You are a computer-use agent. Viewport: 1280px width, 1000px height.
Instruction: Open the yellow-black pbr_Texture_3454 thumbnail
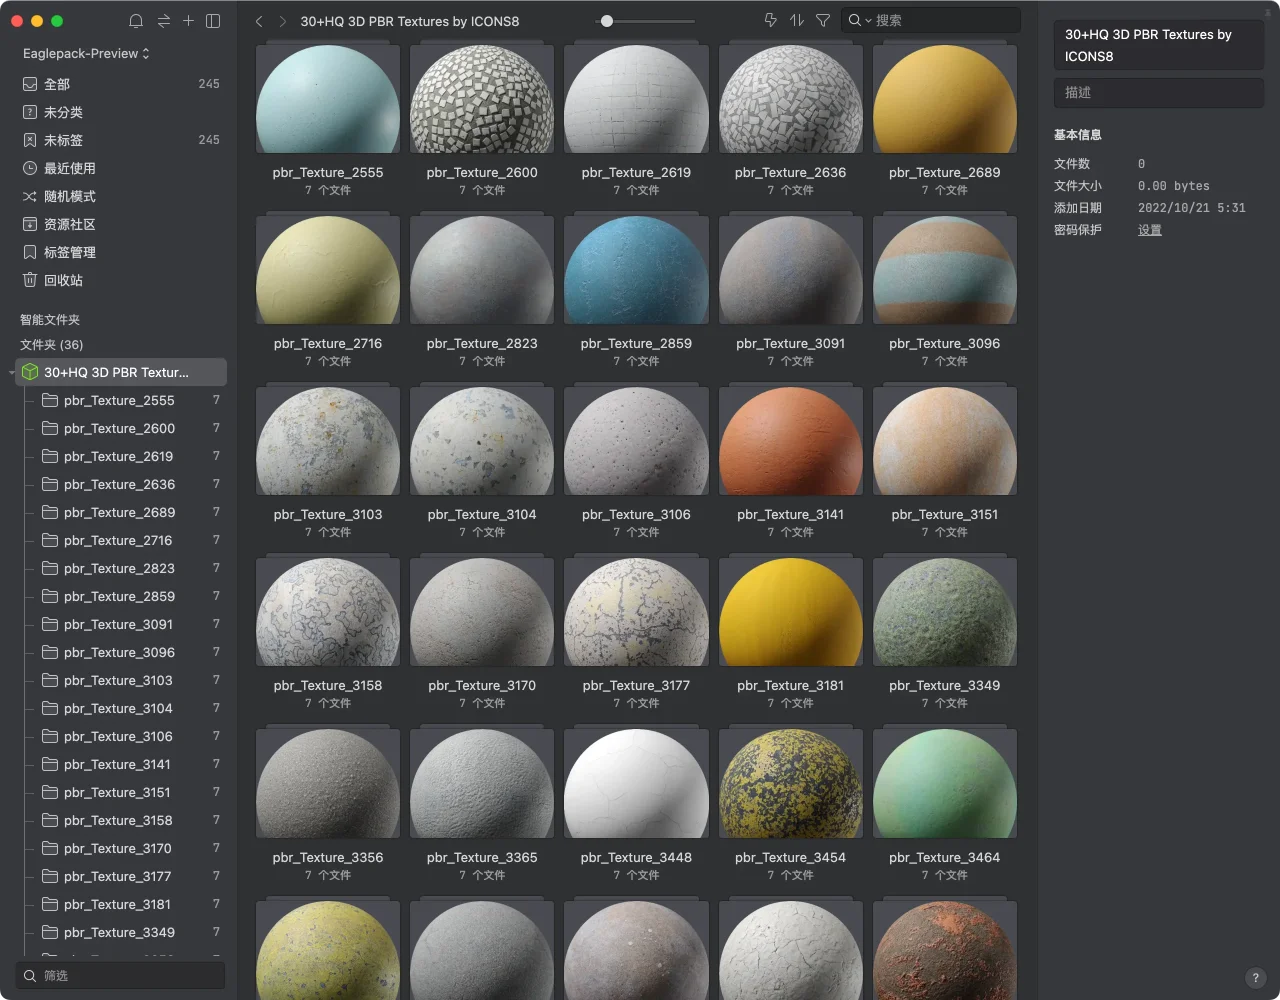790,784
